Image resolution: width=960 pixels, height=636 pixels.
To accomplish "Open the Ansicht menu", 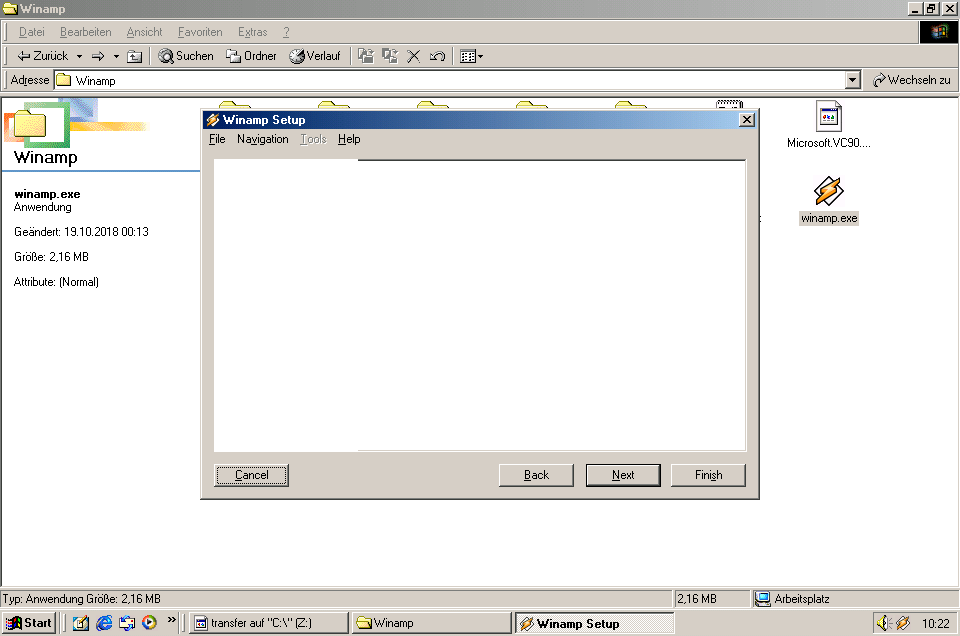I will tap(144, 32).
